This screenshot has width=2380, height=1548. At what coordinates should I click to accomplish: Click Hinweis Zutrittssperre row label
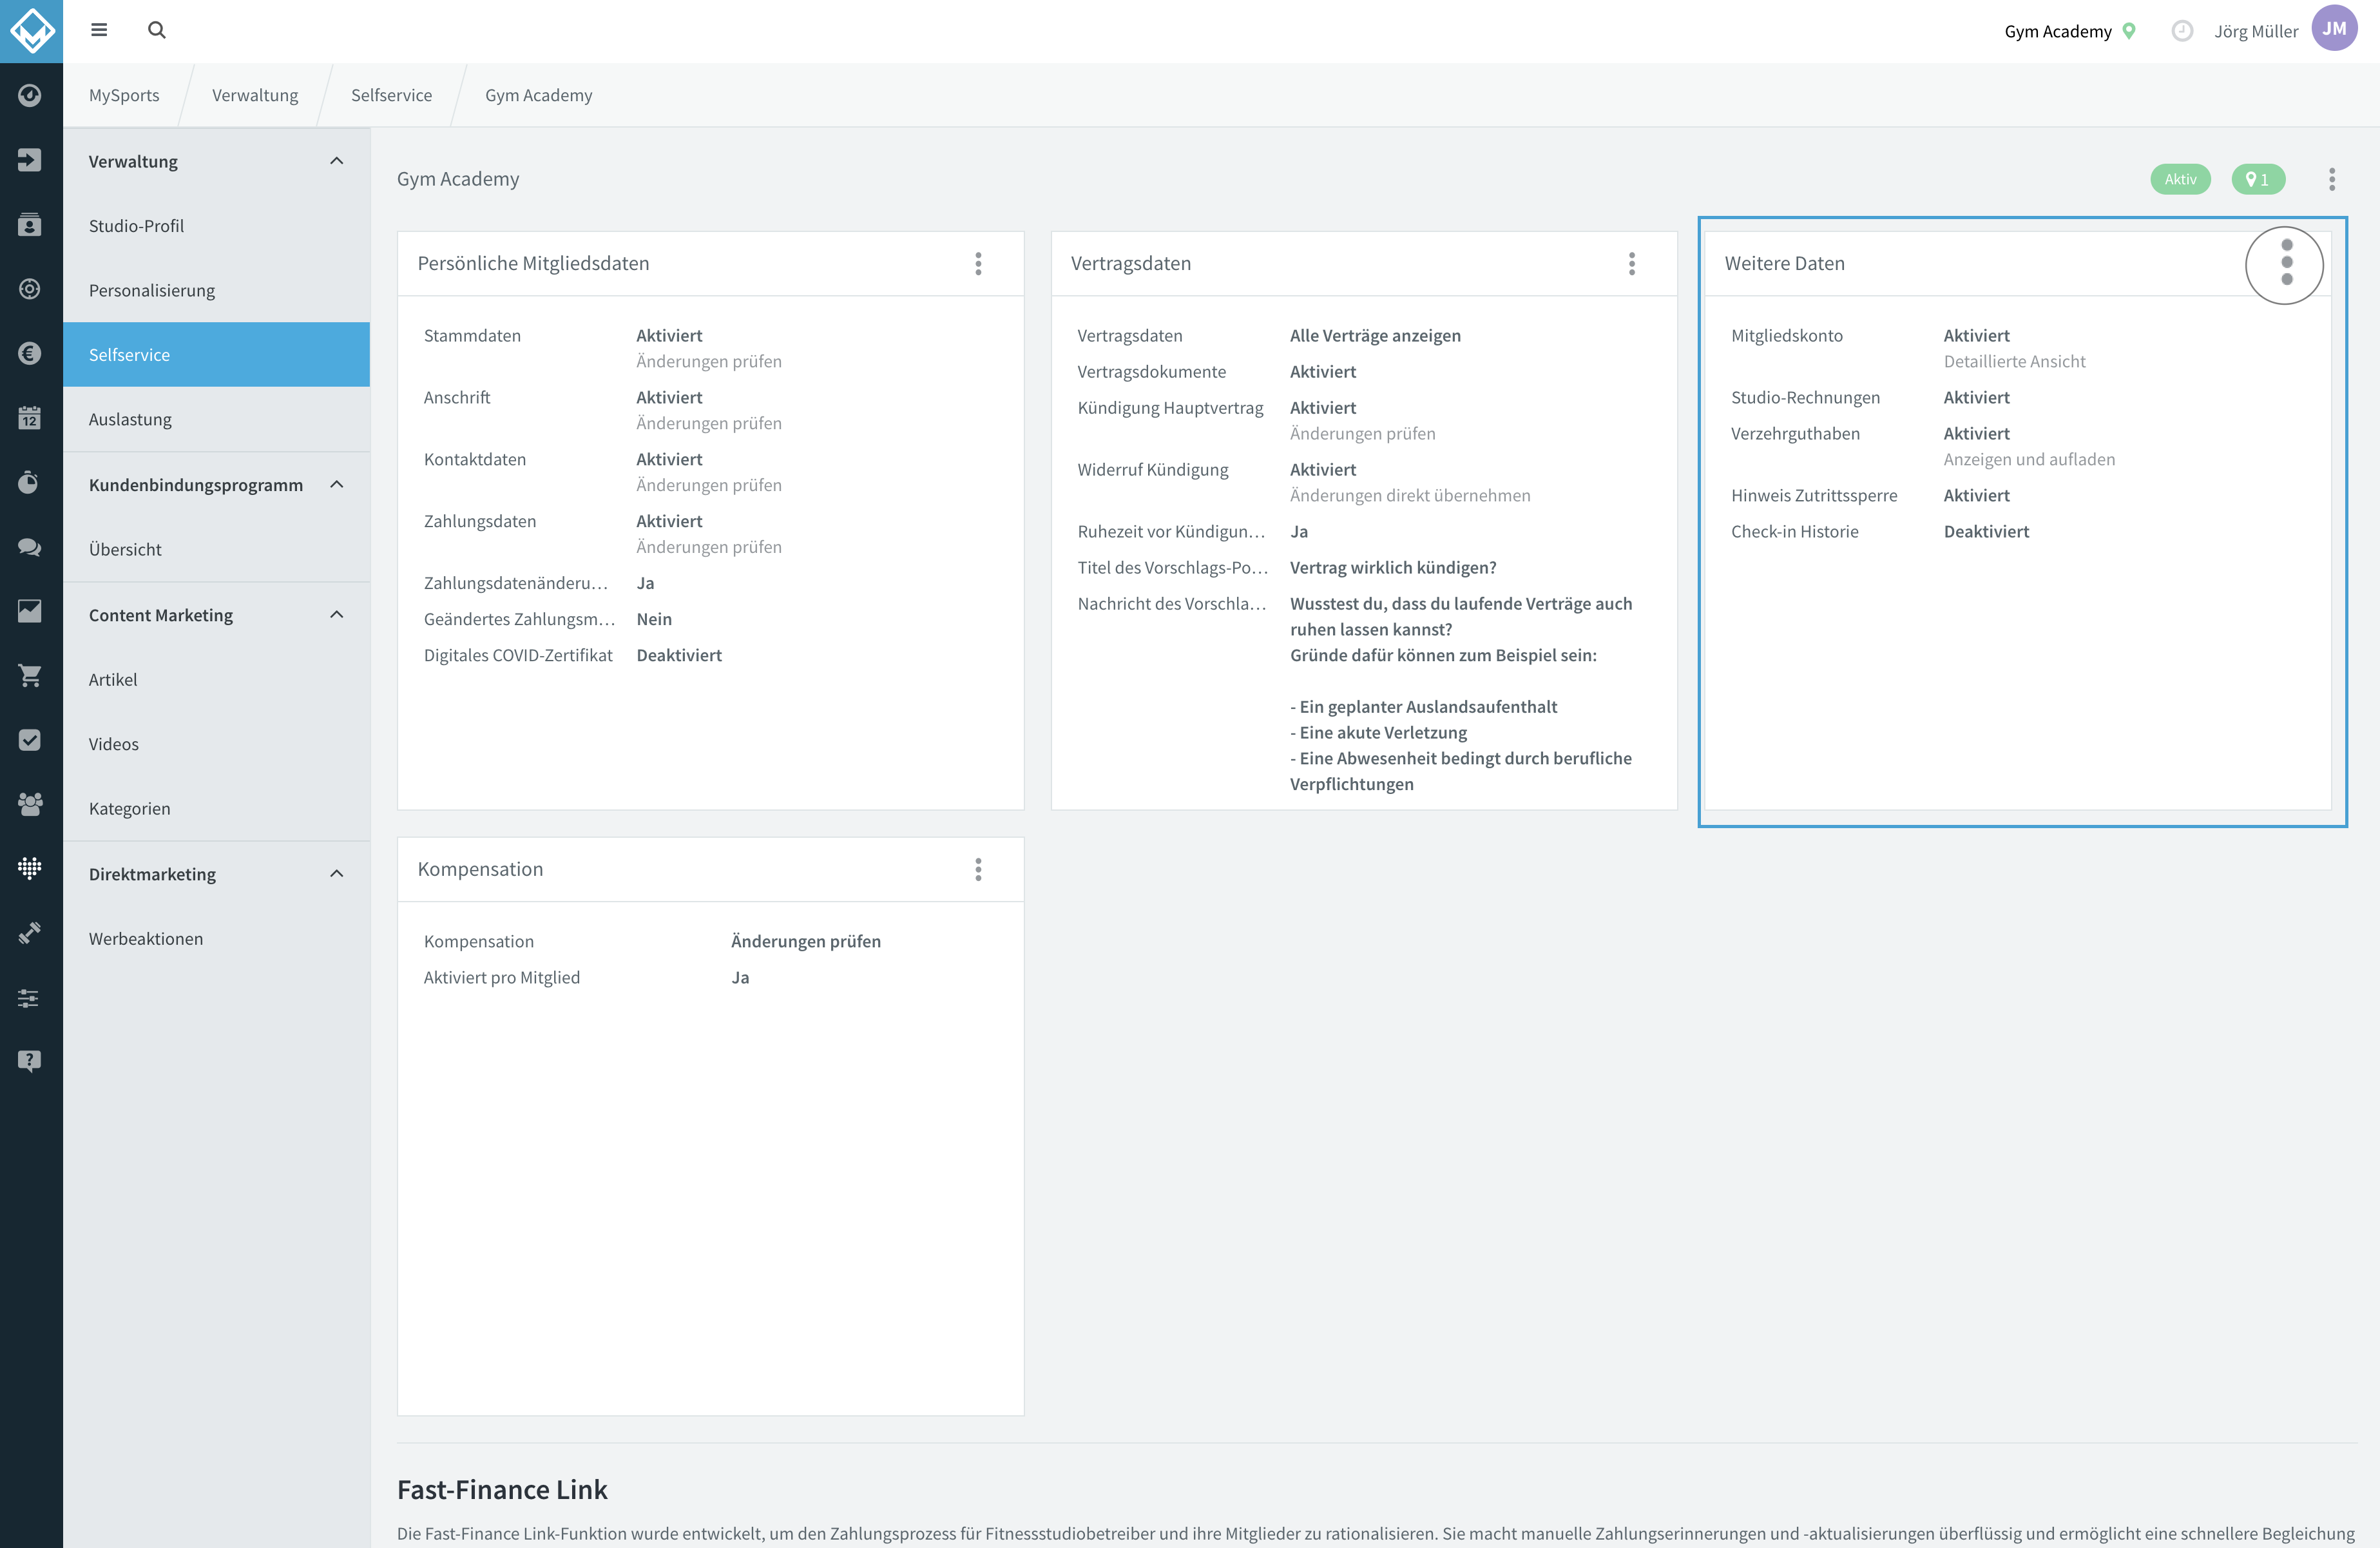pyautogui.click(x=1814, y=496)
